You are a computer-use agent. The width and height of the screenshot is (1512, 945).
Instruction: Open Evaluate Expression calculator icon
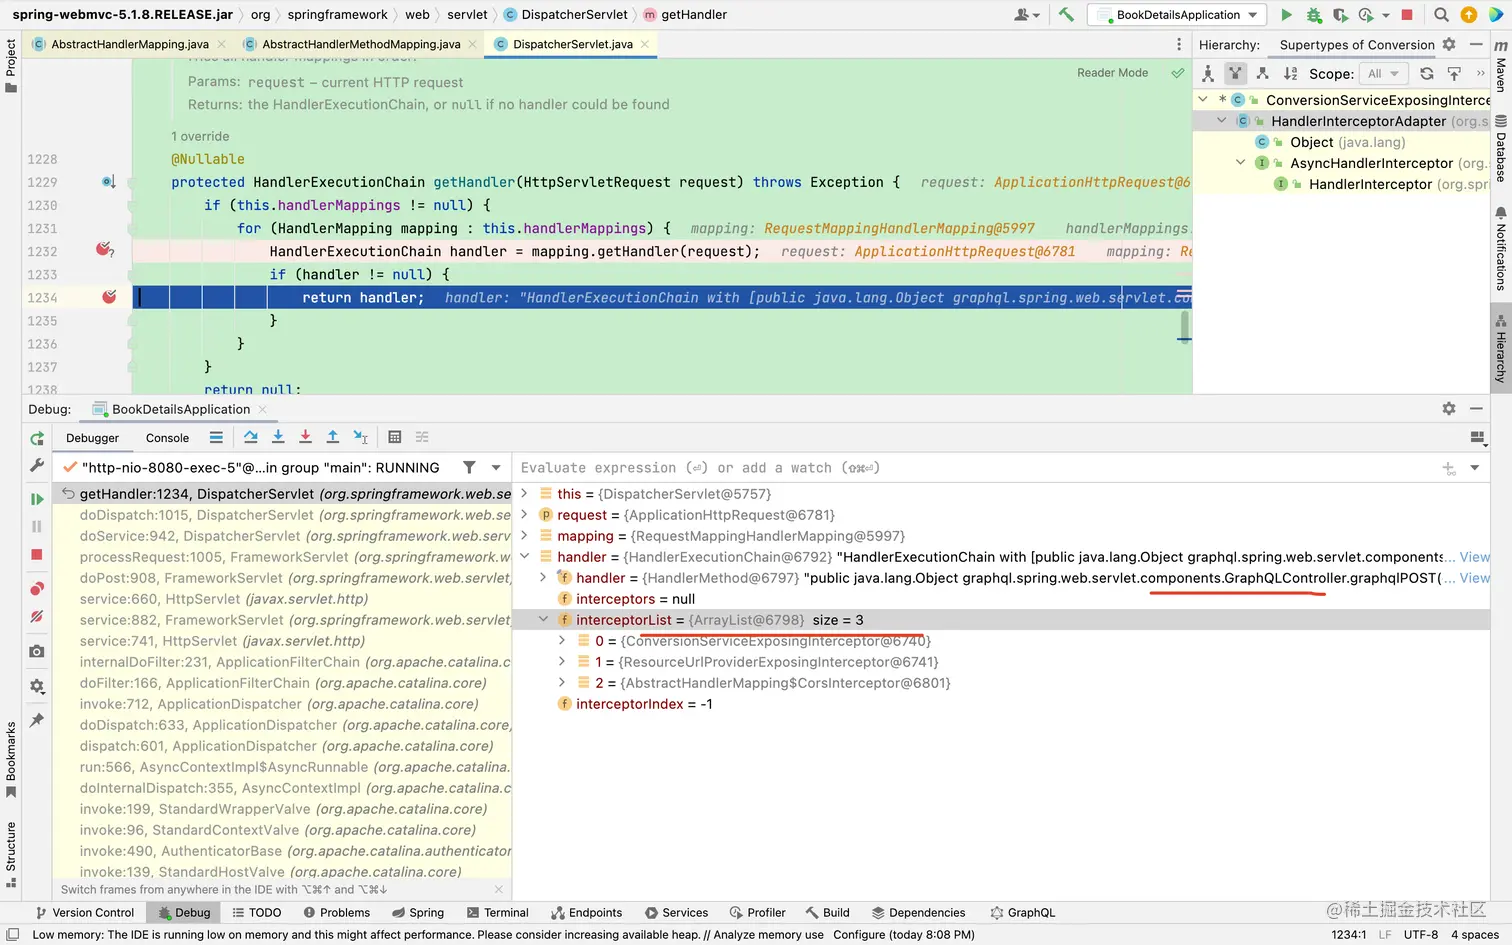[x=395, y=437]
